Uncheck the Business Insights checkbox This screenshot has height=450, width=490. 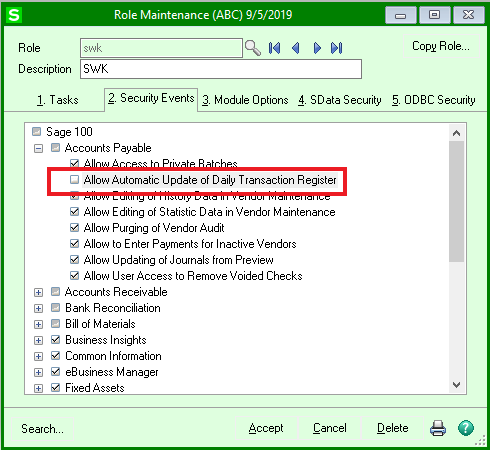tap(55, 340)
